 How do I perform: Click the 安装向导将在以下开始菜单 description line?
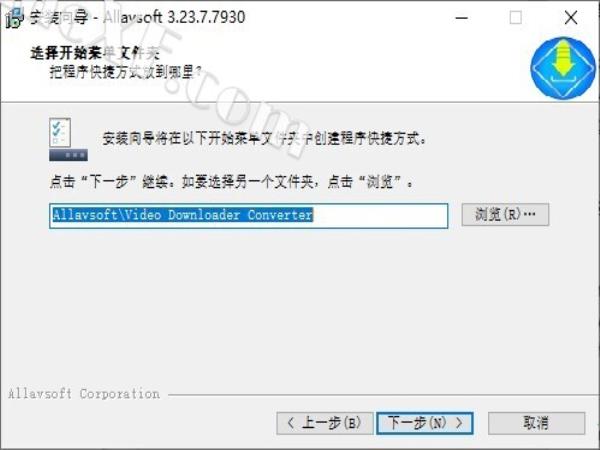264,139
